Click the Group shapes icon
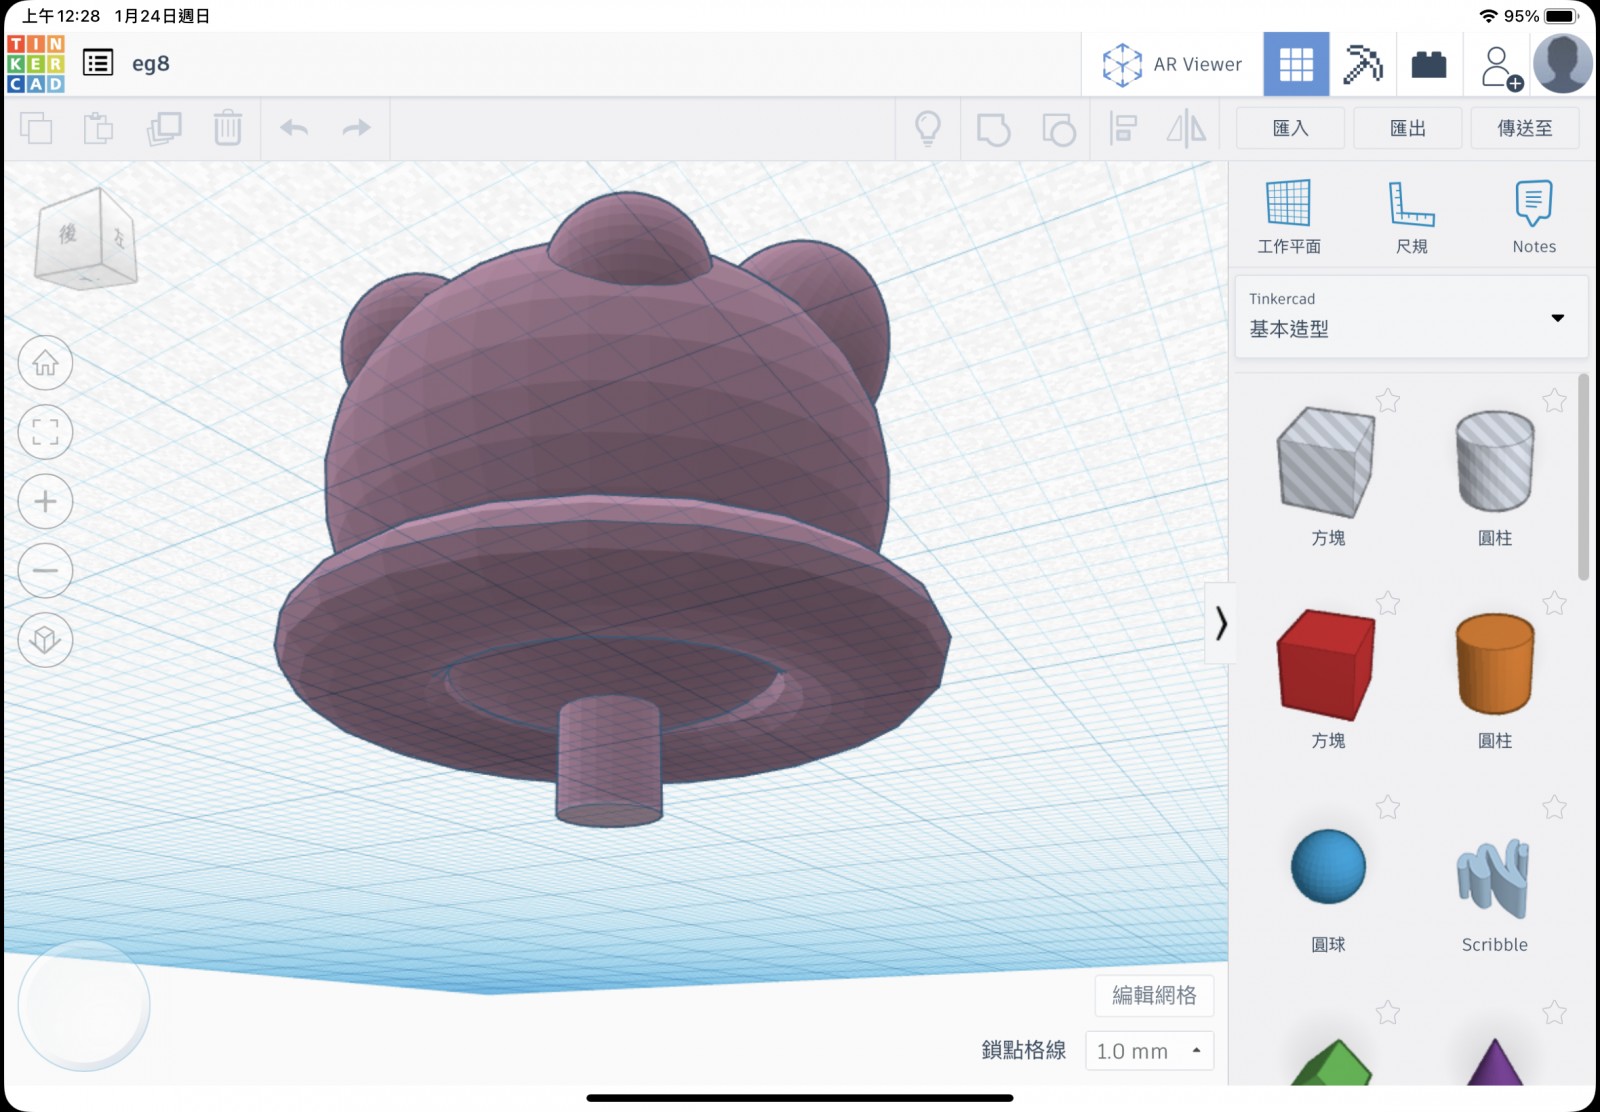 (993, 129)
